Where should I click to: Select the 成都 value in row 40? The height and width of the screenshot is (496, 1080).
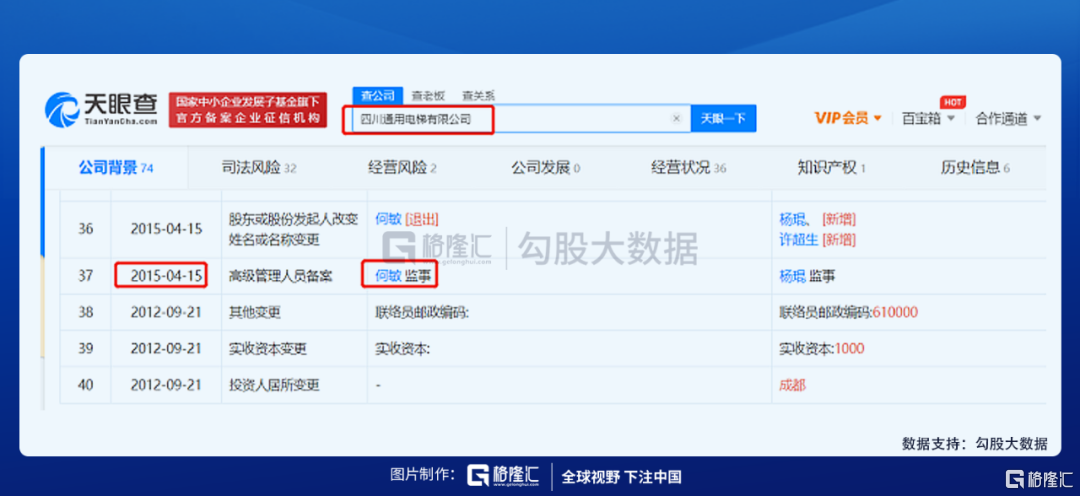(x=792, y=385)
